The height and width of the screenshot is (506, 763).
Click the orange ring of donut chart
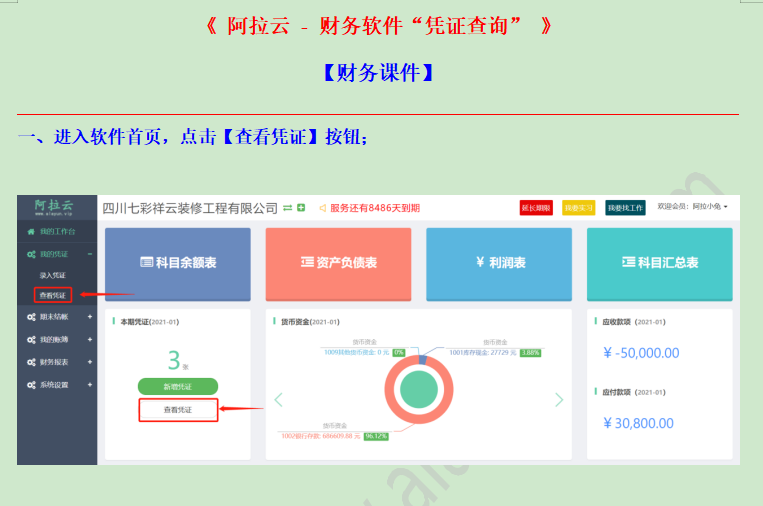[x=389, y=390]
